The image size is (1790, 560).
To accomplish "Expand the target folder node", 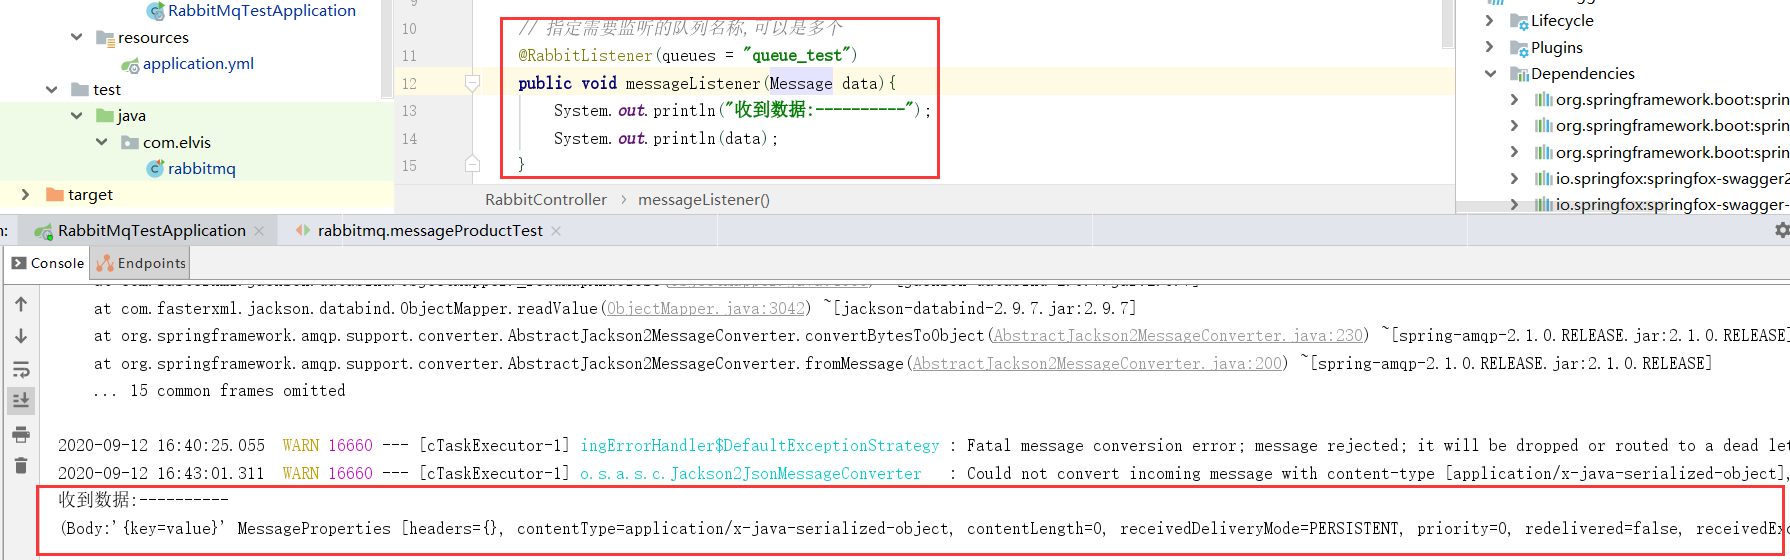I will [x=26, y=194].
